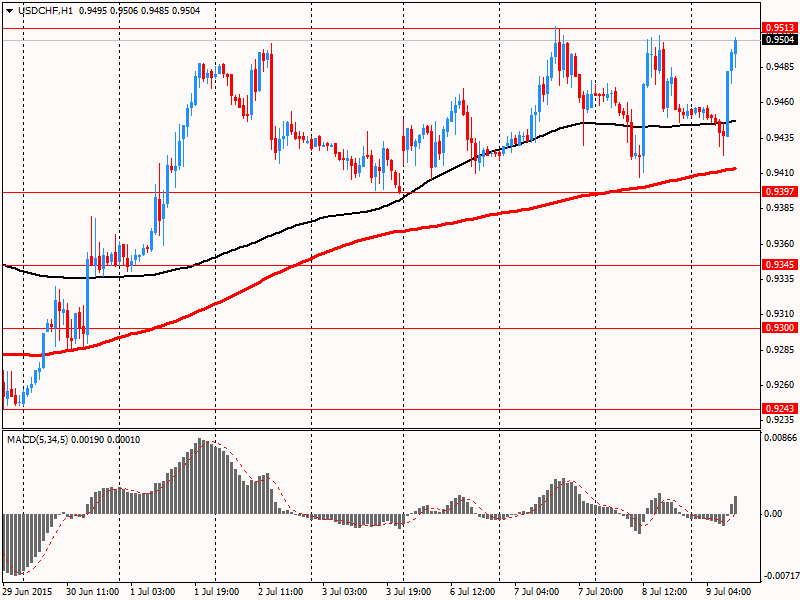Click the 0.9485 price scale value
The height and width of the screenshot is (600, 800).
780,67
